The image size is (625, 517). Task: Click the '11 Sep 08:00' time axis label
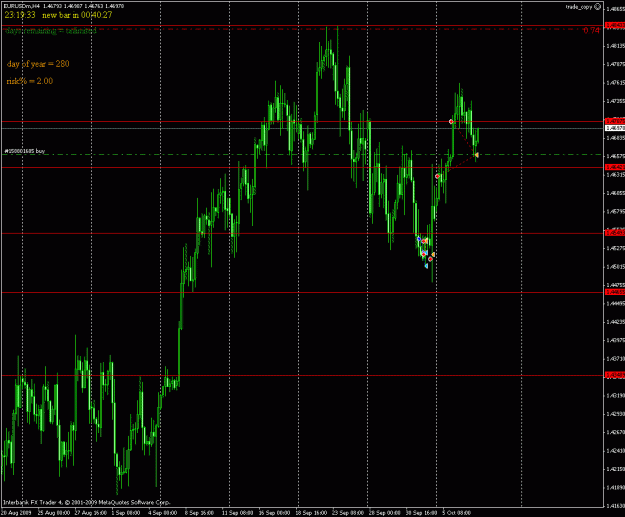tap(237, 513)
